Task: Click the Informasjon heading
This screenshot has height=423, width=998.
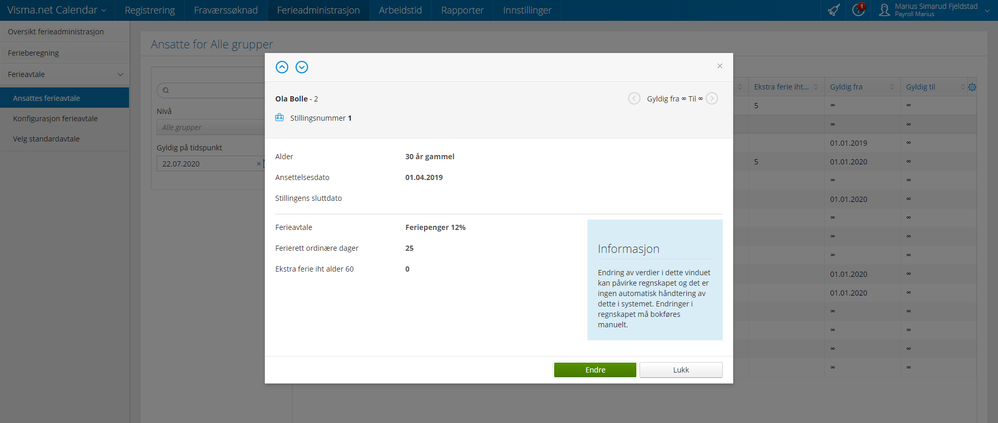Action: tap(628, 249)
